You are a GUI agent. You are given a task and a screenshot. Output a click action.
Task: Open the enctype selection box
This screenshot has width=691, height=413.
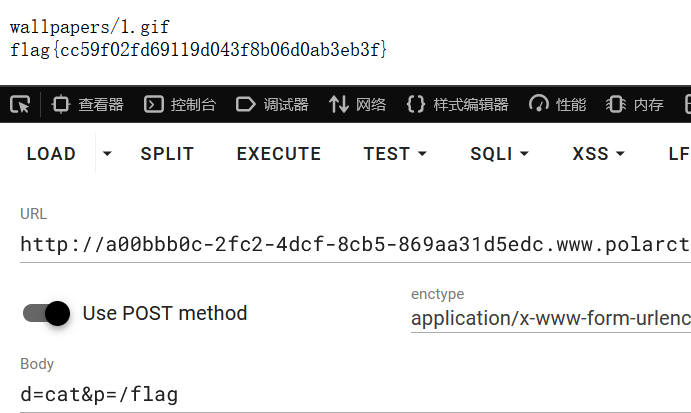550,319
